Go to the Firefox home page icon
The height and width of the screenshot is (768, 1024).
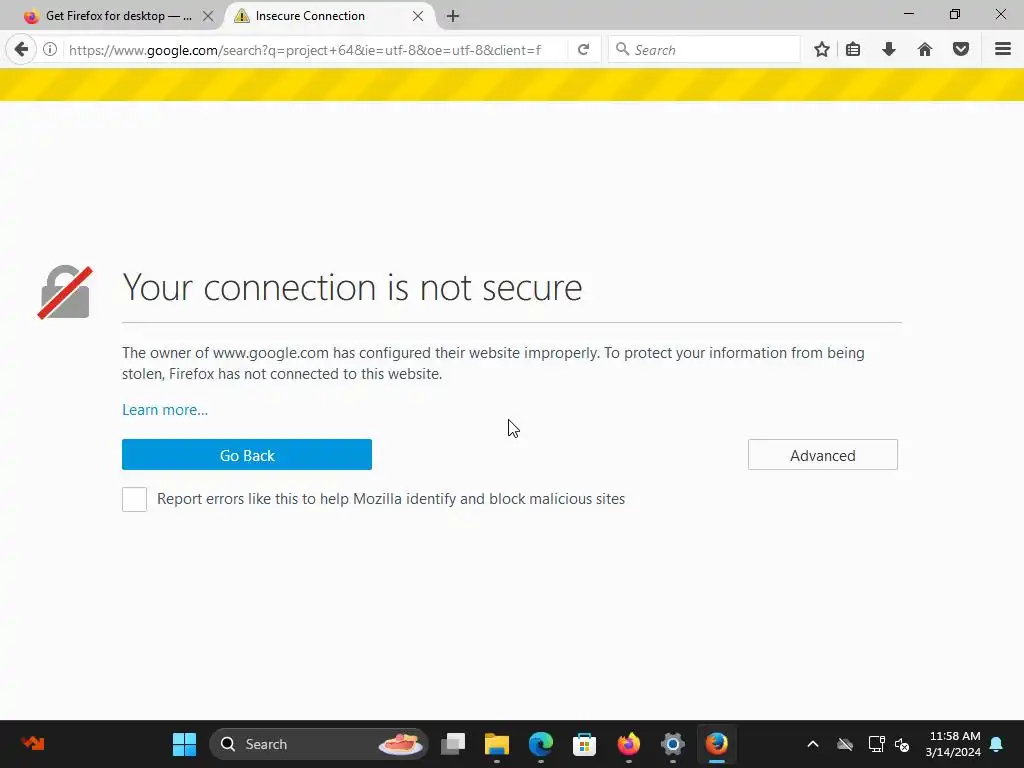point(925,50)
